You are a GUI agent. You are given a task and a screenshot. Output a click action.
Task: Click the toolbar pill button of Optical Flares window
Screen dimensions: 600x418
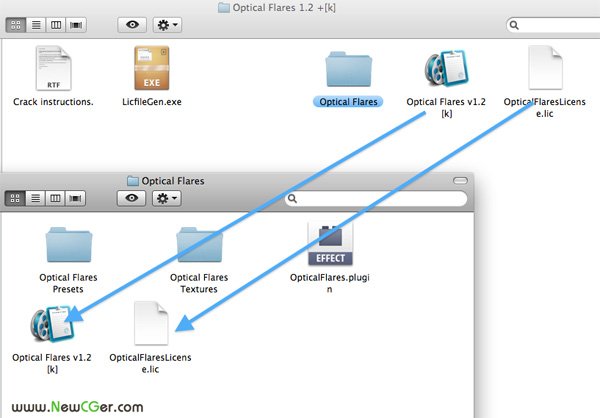pyautogui.click(x=460, y=181)
